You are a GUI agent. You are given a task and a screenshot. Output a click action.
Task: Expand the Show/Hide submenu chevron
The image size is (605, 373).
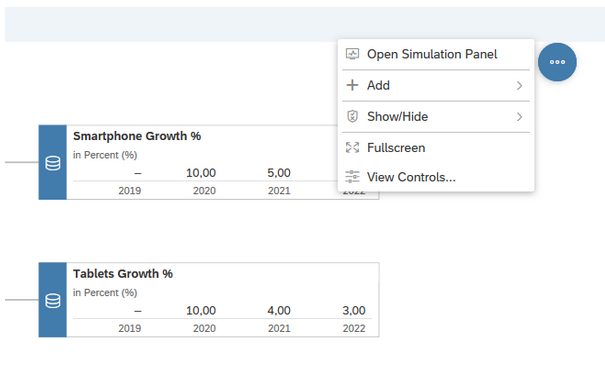pos(520,117)
